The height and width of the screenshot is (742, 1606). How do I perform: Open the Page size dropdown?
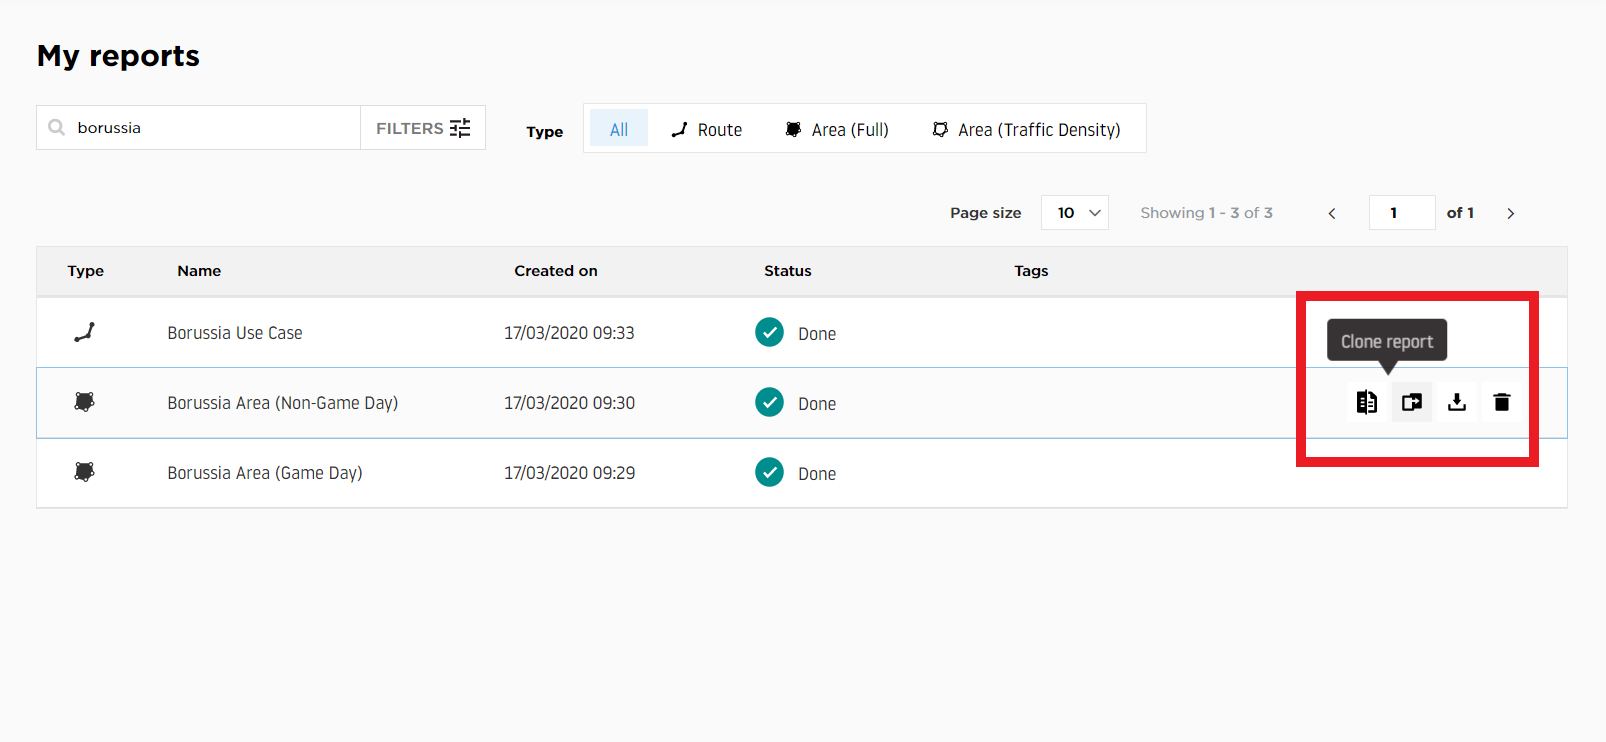coord(1075,213)
